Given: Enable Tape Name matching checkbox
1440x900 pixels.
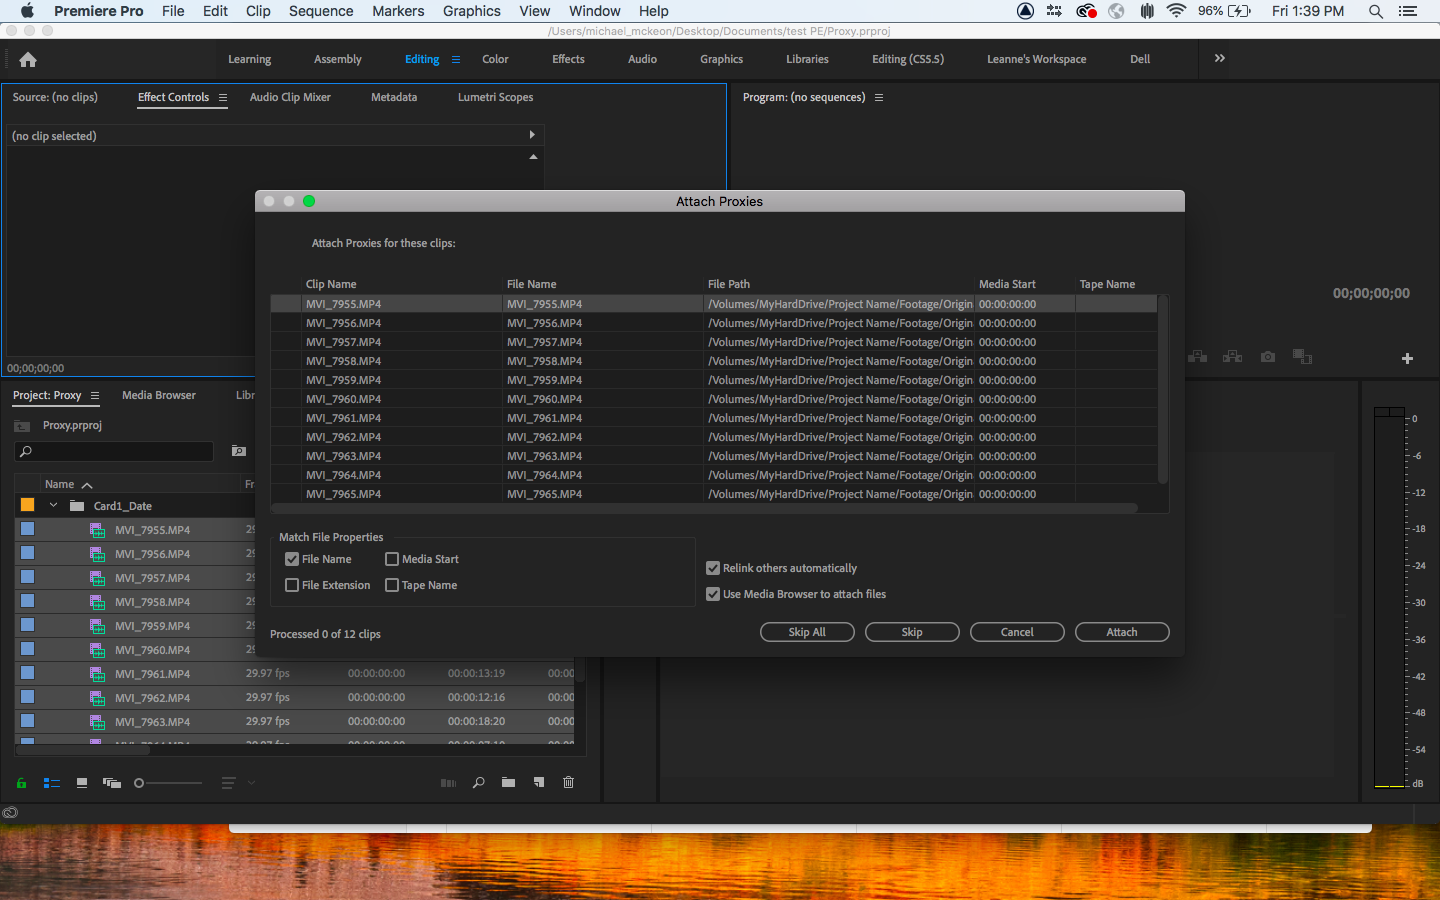Looking at the screenshot, I should point(392,585).
